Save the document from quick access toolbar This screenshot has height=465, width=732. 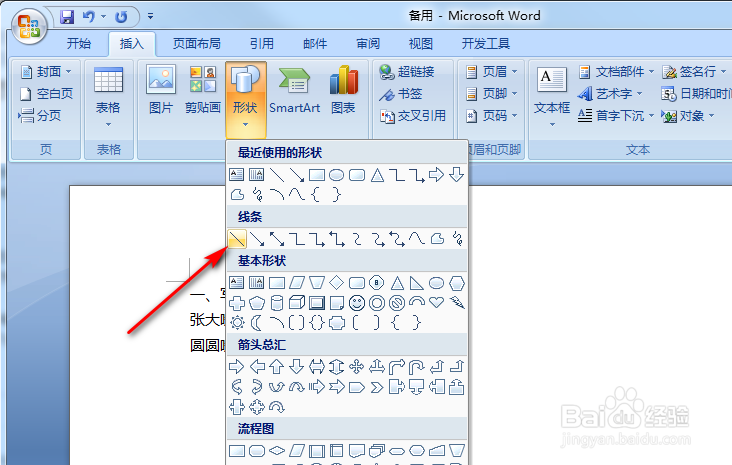pyautogui.click(x=67, y=17)
